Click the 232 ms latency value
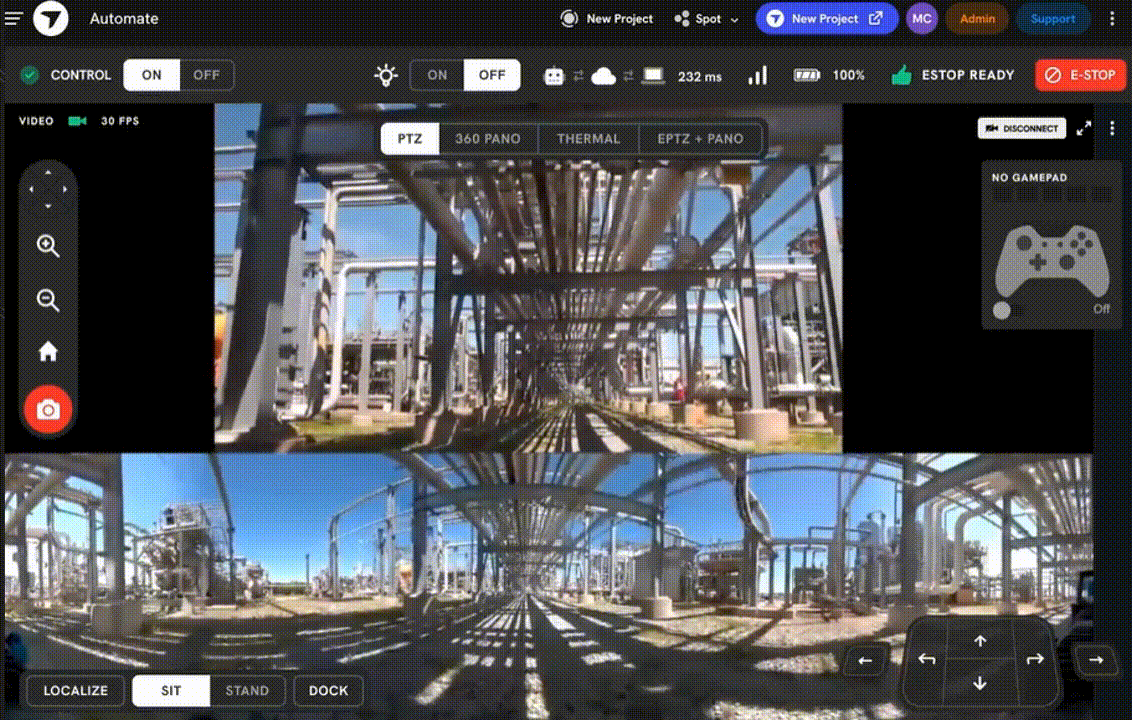This screenshot has width=1132, height=720. [700, 76]
